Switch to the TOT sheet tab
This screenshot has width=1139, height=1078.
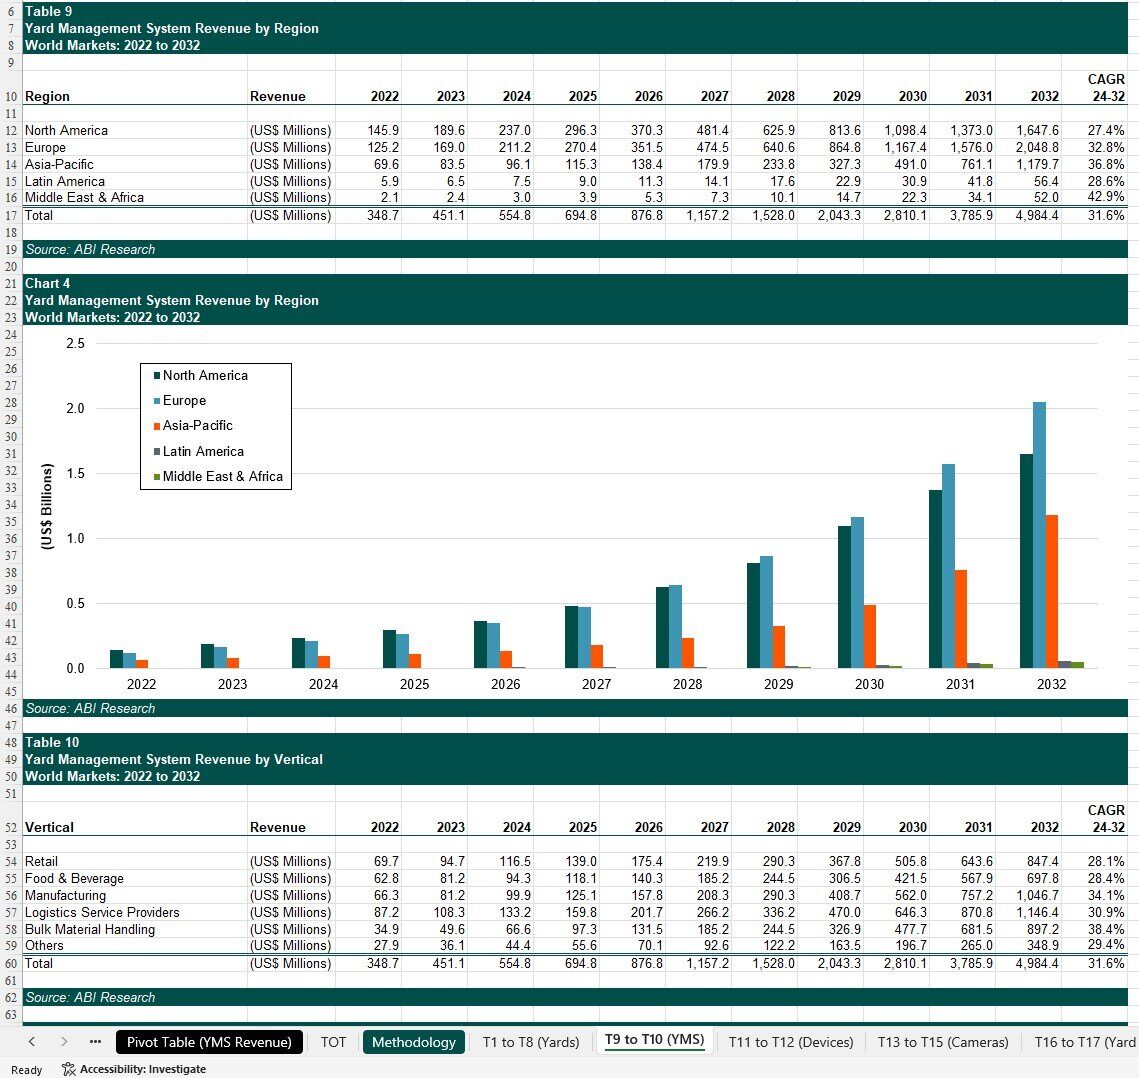(333, 1042)
